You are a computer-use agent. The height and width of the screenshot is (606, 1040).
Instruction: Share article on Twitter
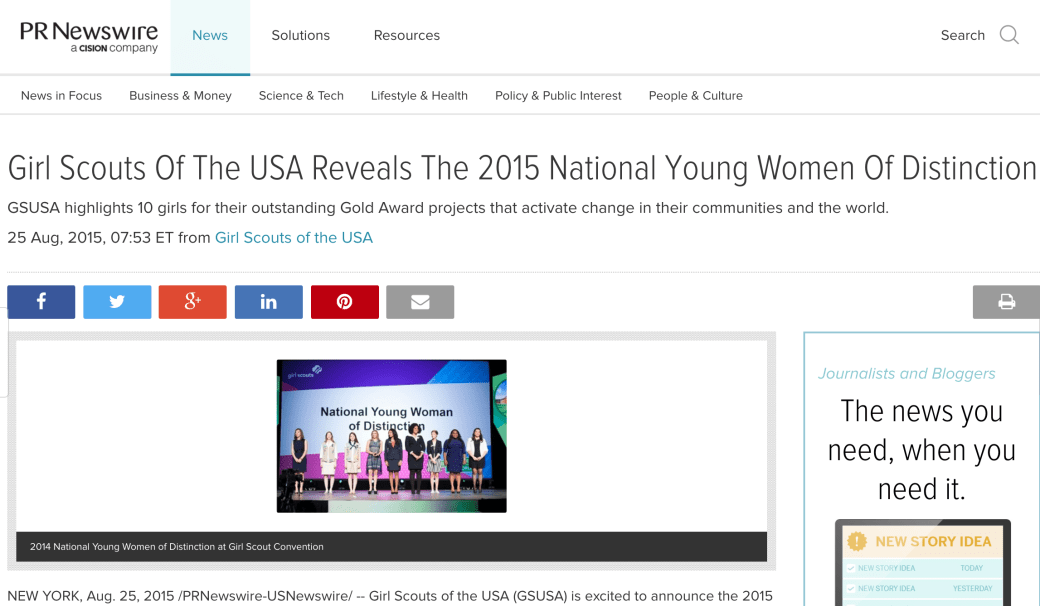117,302
